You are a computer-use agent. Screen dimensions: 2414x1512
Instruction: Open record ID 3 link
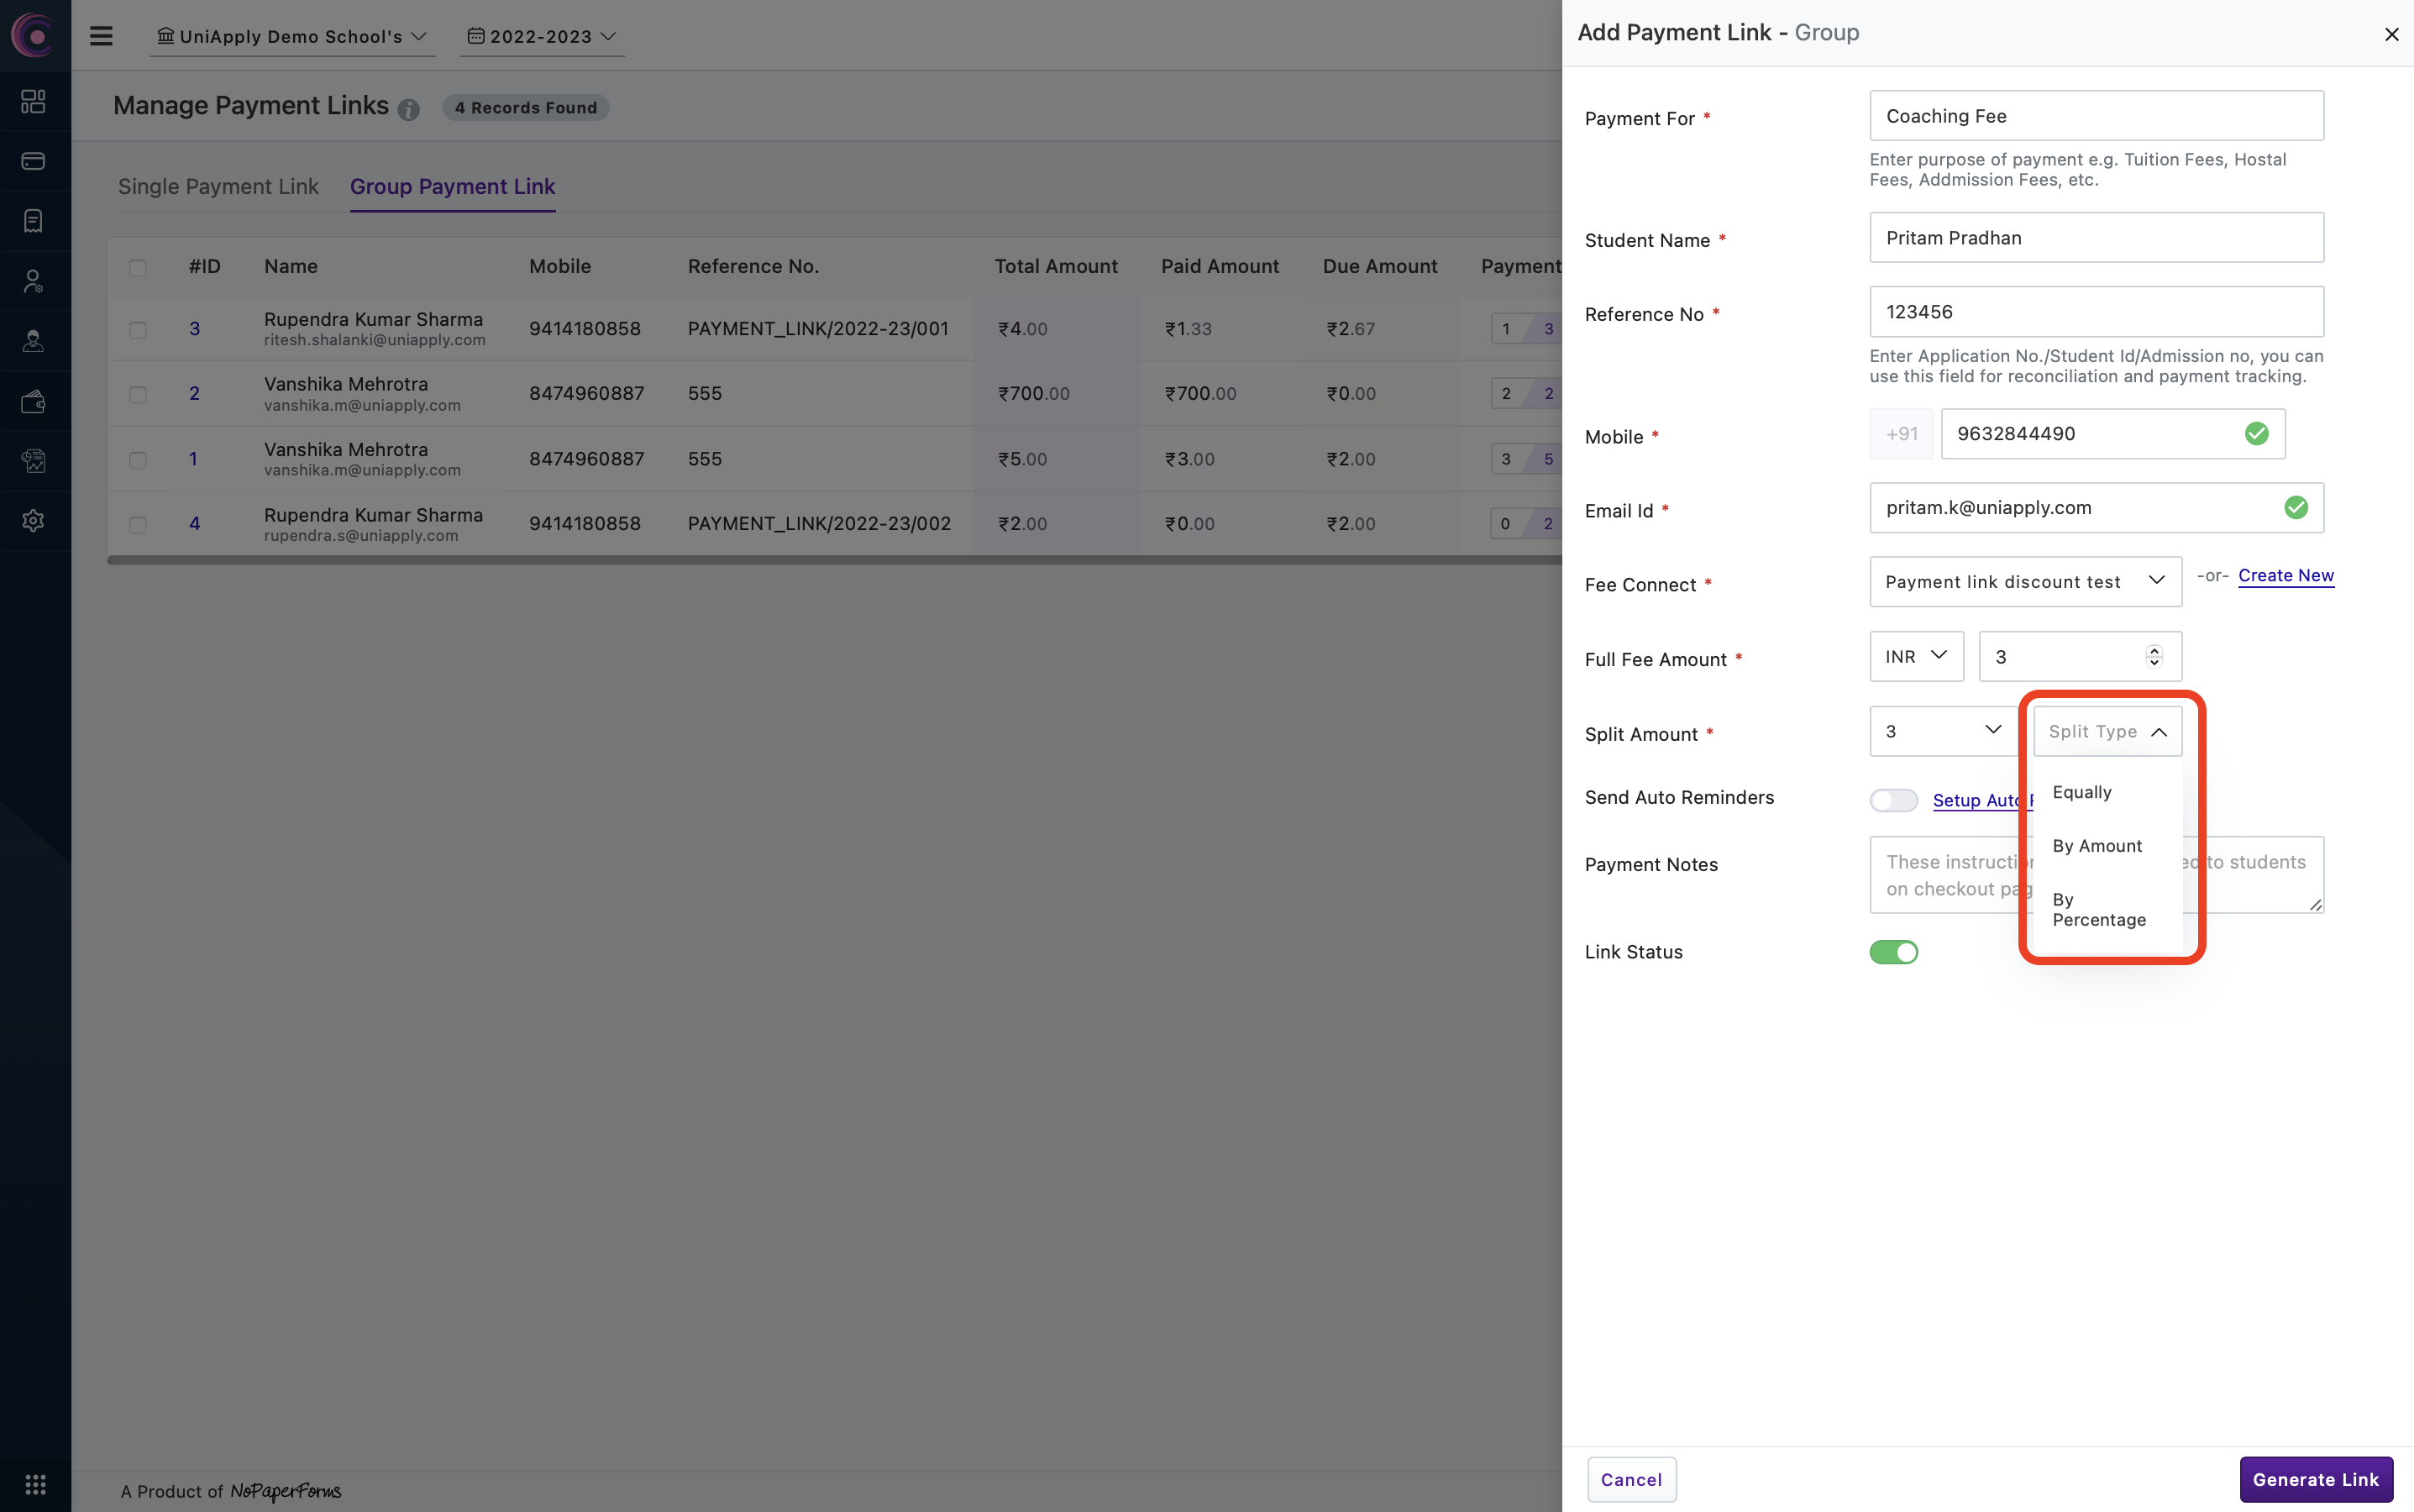point(195,329)
